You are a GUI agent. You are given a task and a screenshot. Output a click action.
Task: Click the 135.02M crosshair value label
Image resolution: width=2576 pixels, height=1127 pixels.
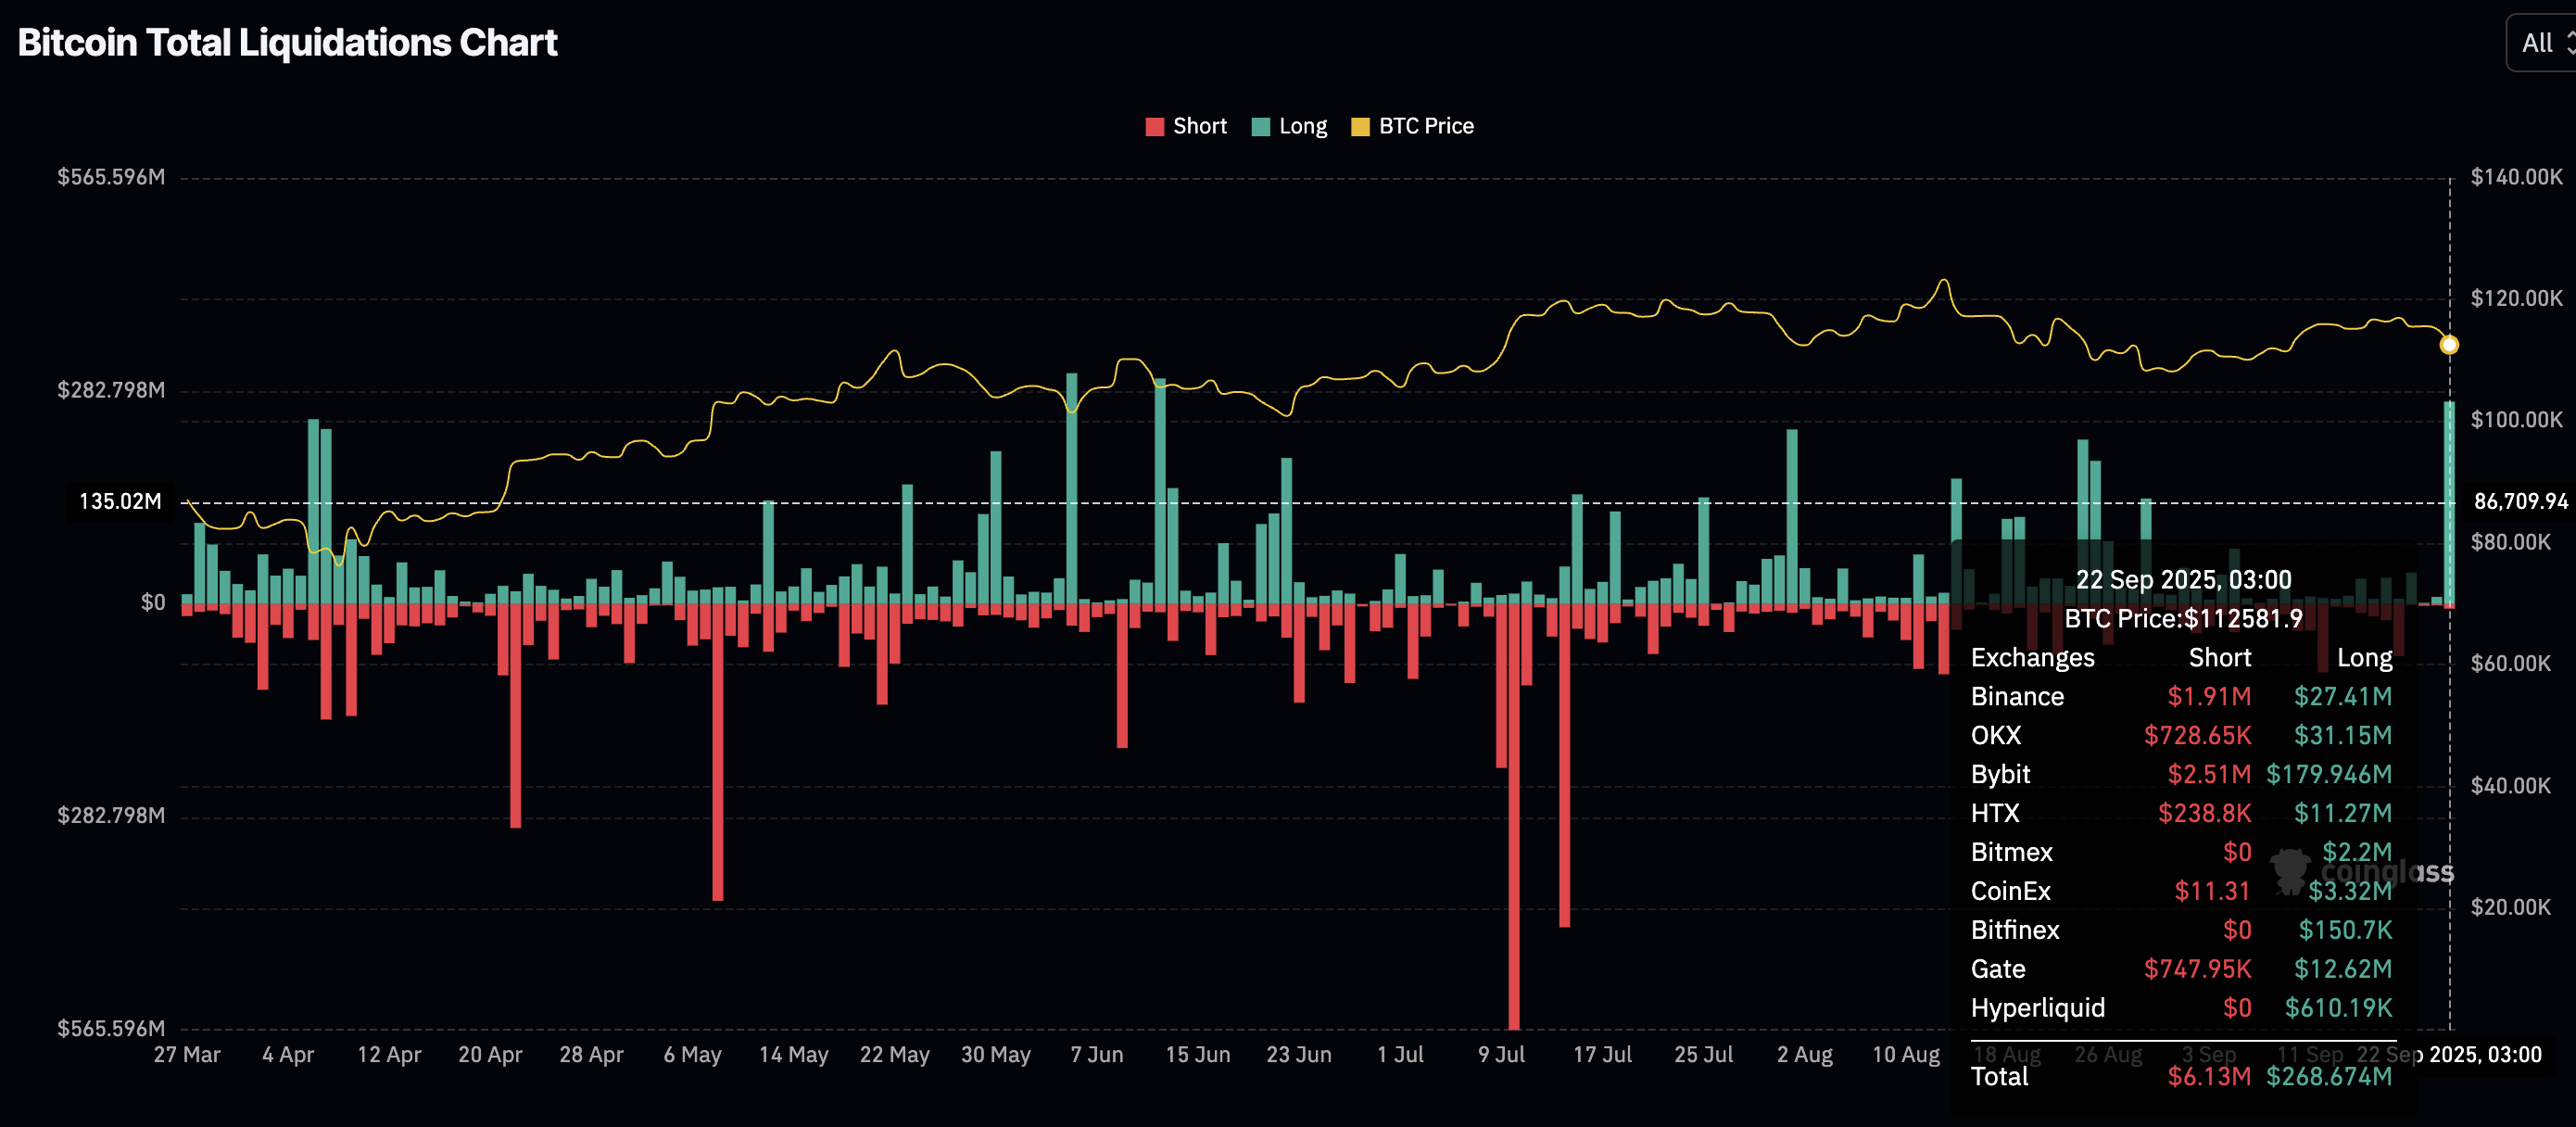(x=120, y=502)
